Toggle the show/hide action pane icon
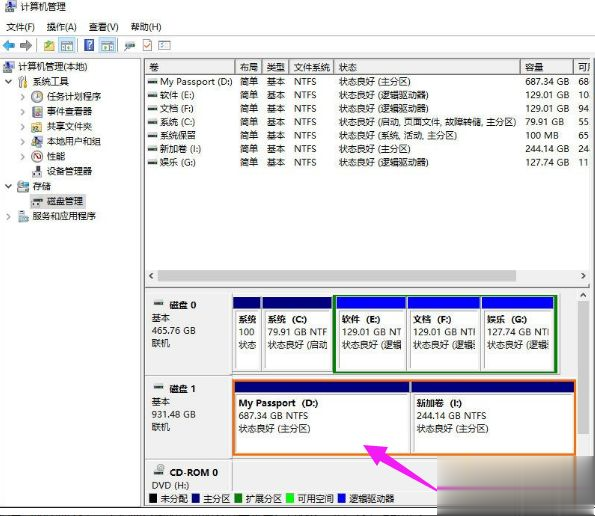The width and height of the screenshot is (595, 516). (x=107, y=46)
